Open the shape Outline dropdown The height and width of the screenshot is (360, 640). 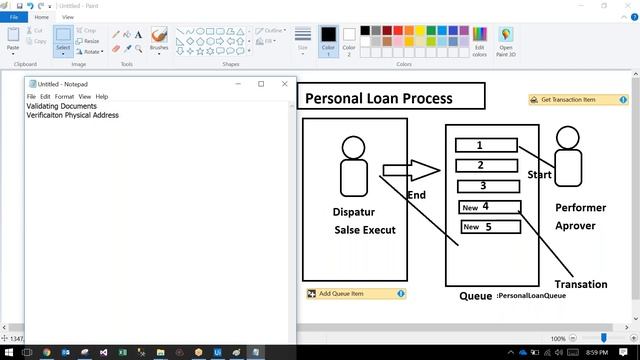point(270,31)
